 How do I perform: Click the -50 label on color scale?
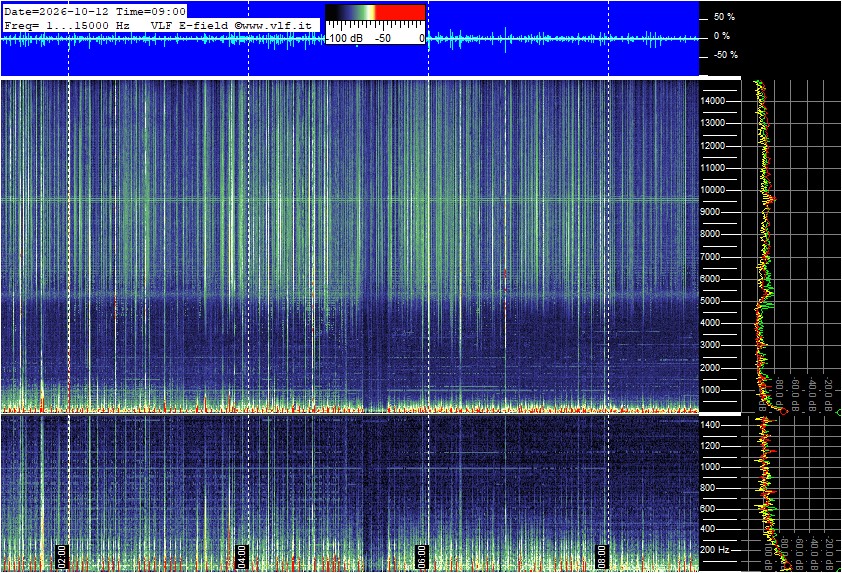383,38
